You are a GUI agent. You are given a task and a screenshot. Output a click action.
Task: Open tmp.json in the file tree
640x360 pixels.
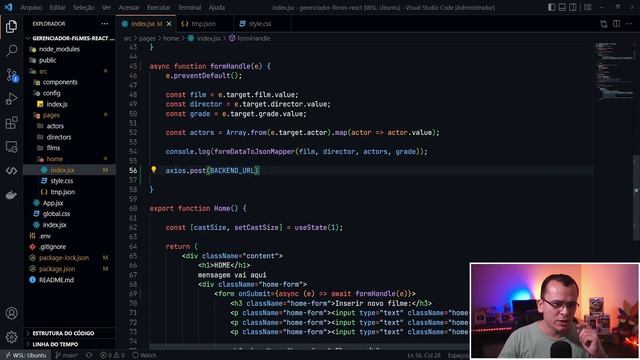(x=69, y=192)
